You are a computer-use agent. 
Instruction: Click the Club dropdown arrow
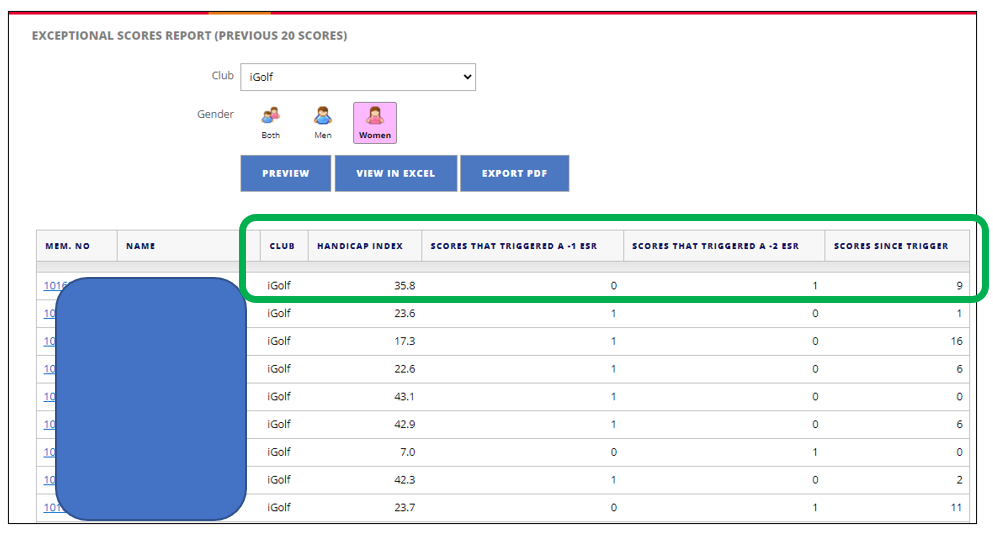[467, 77]
